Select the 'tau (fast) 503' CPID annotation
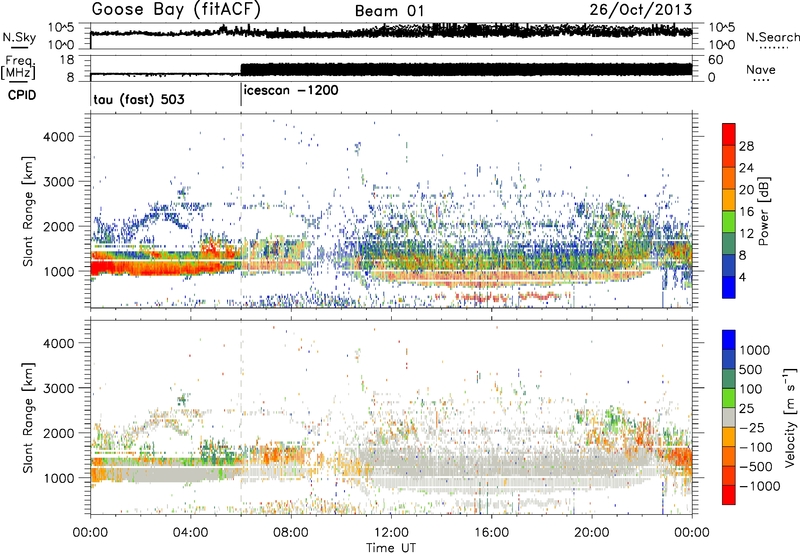The image size is (800, 554). (x=139, y=99)
